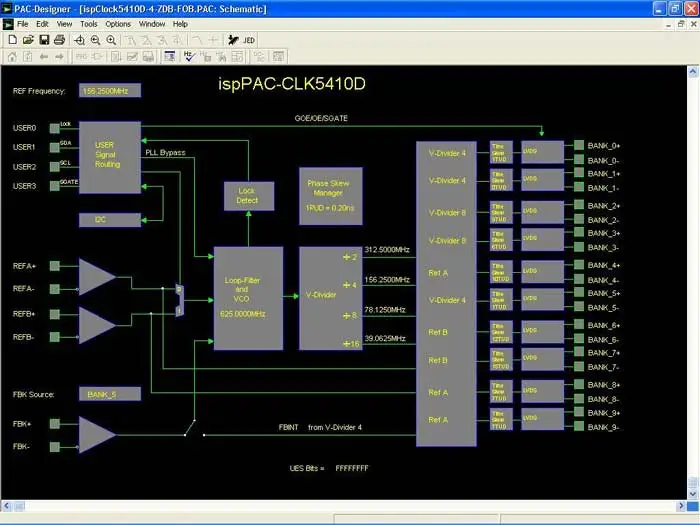Screen dimensions: 700x525
Task: Click the BANK_0+ output pin square
Action: pos(578,145)
